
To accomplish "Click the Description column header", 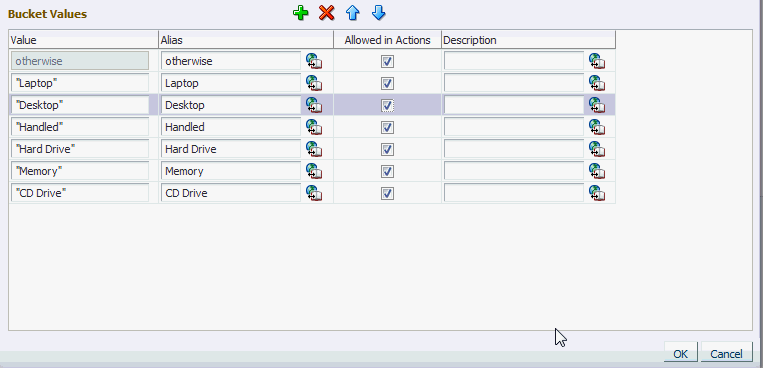I will 528,40.
